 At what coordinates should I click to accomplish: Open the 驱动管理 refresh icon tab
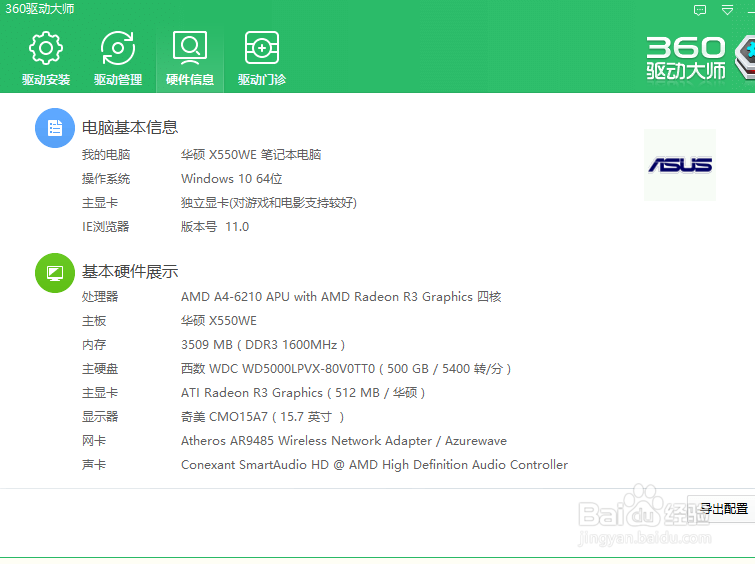118,58
